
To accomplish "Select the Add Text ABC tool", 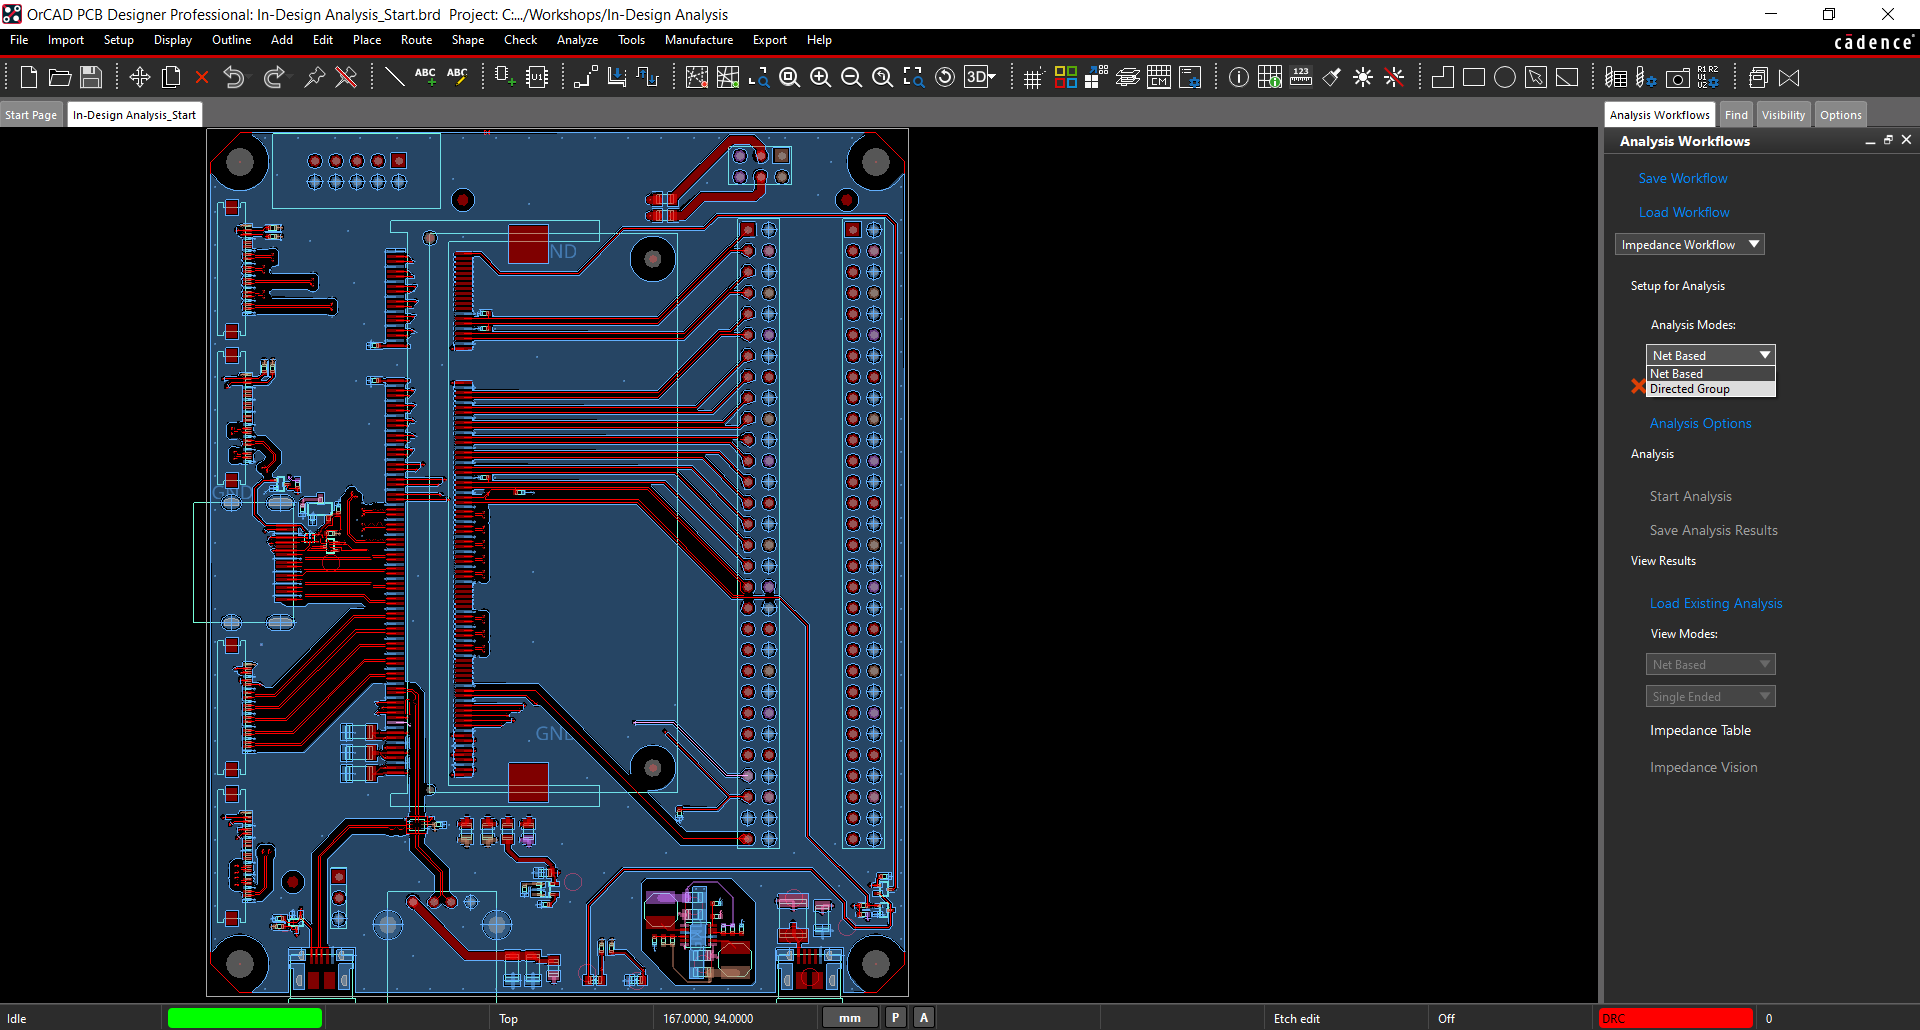I will 425,77.
